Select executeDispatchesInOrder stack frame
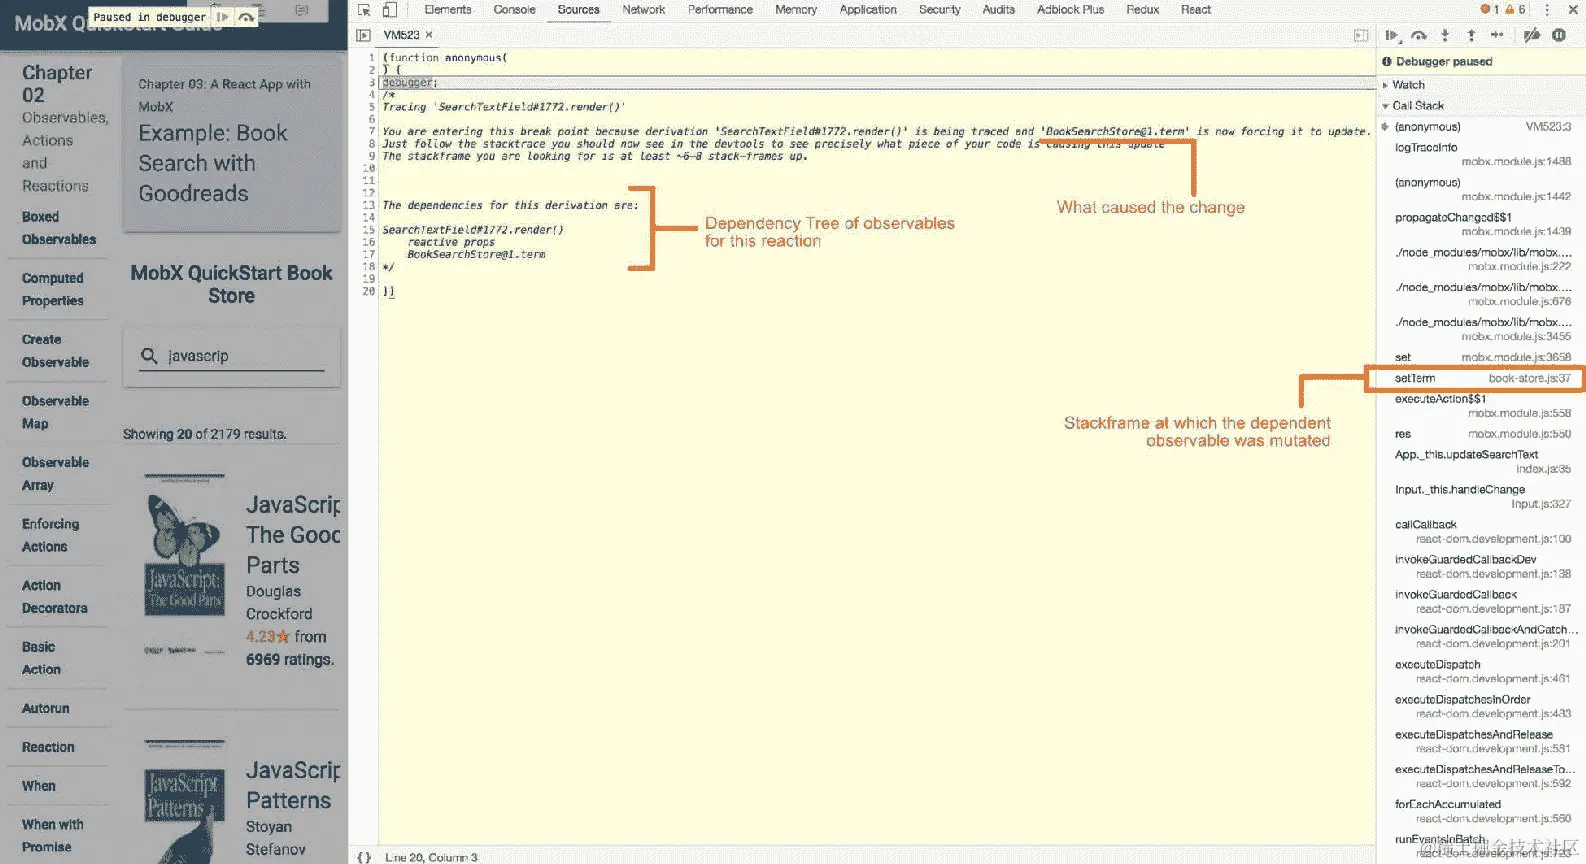Viewport: 1586px width, 864px height. click(x=1478, y=707)
